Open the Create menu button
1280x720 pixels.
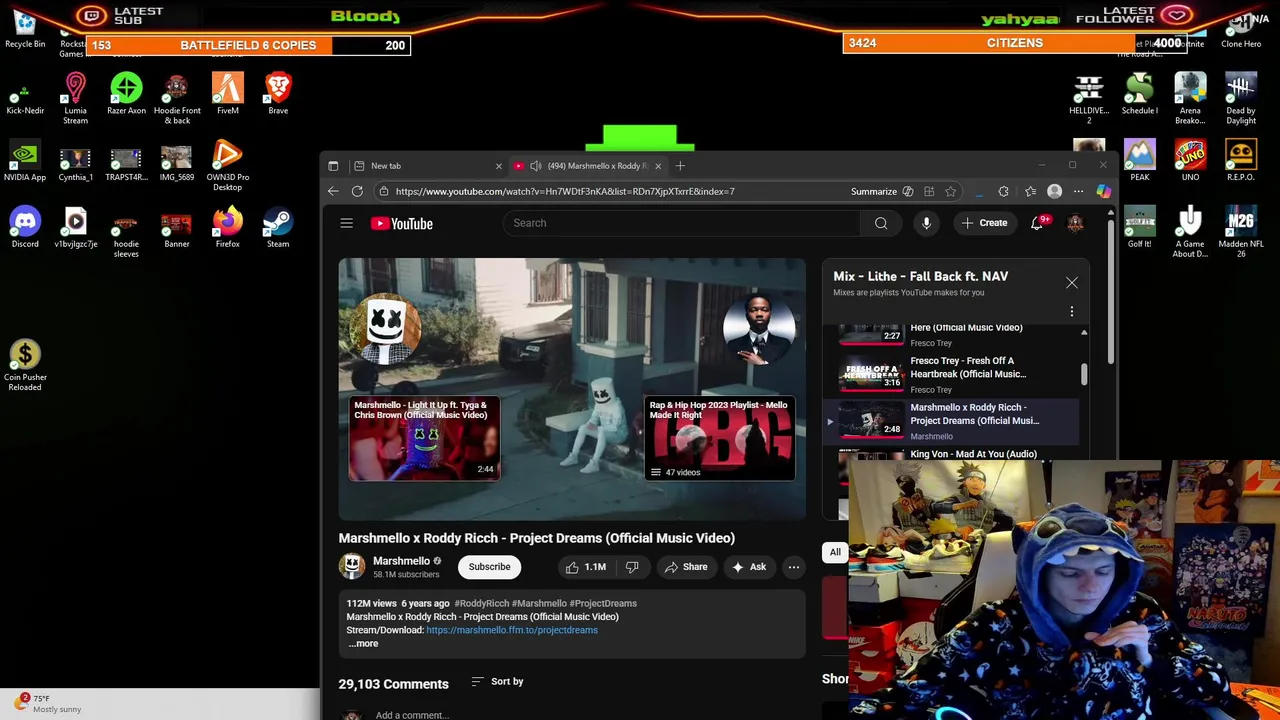(984, 223)
